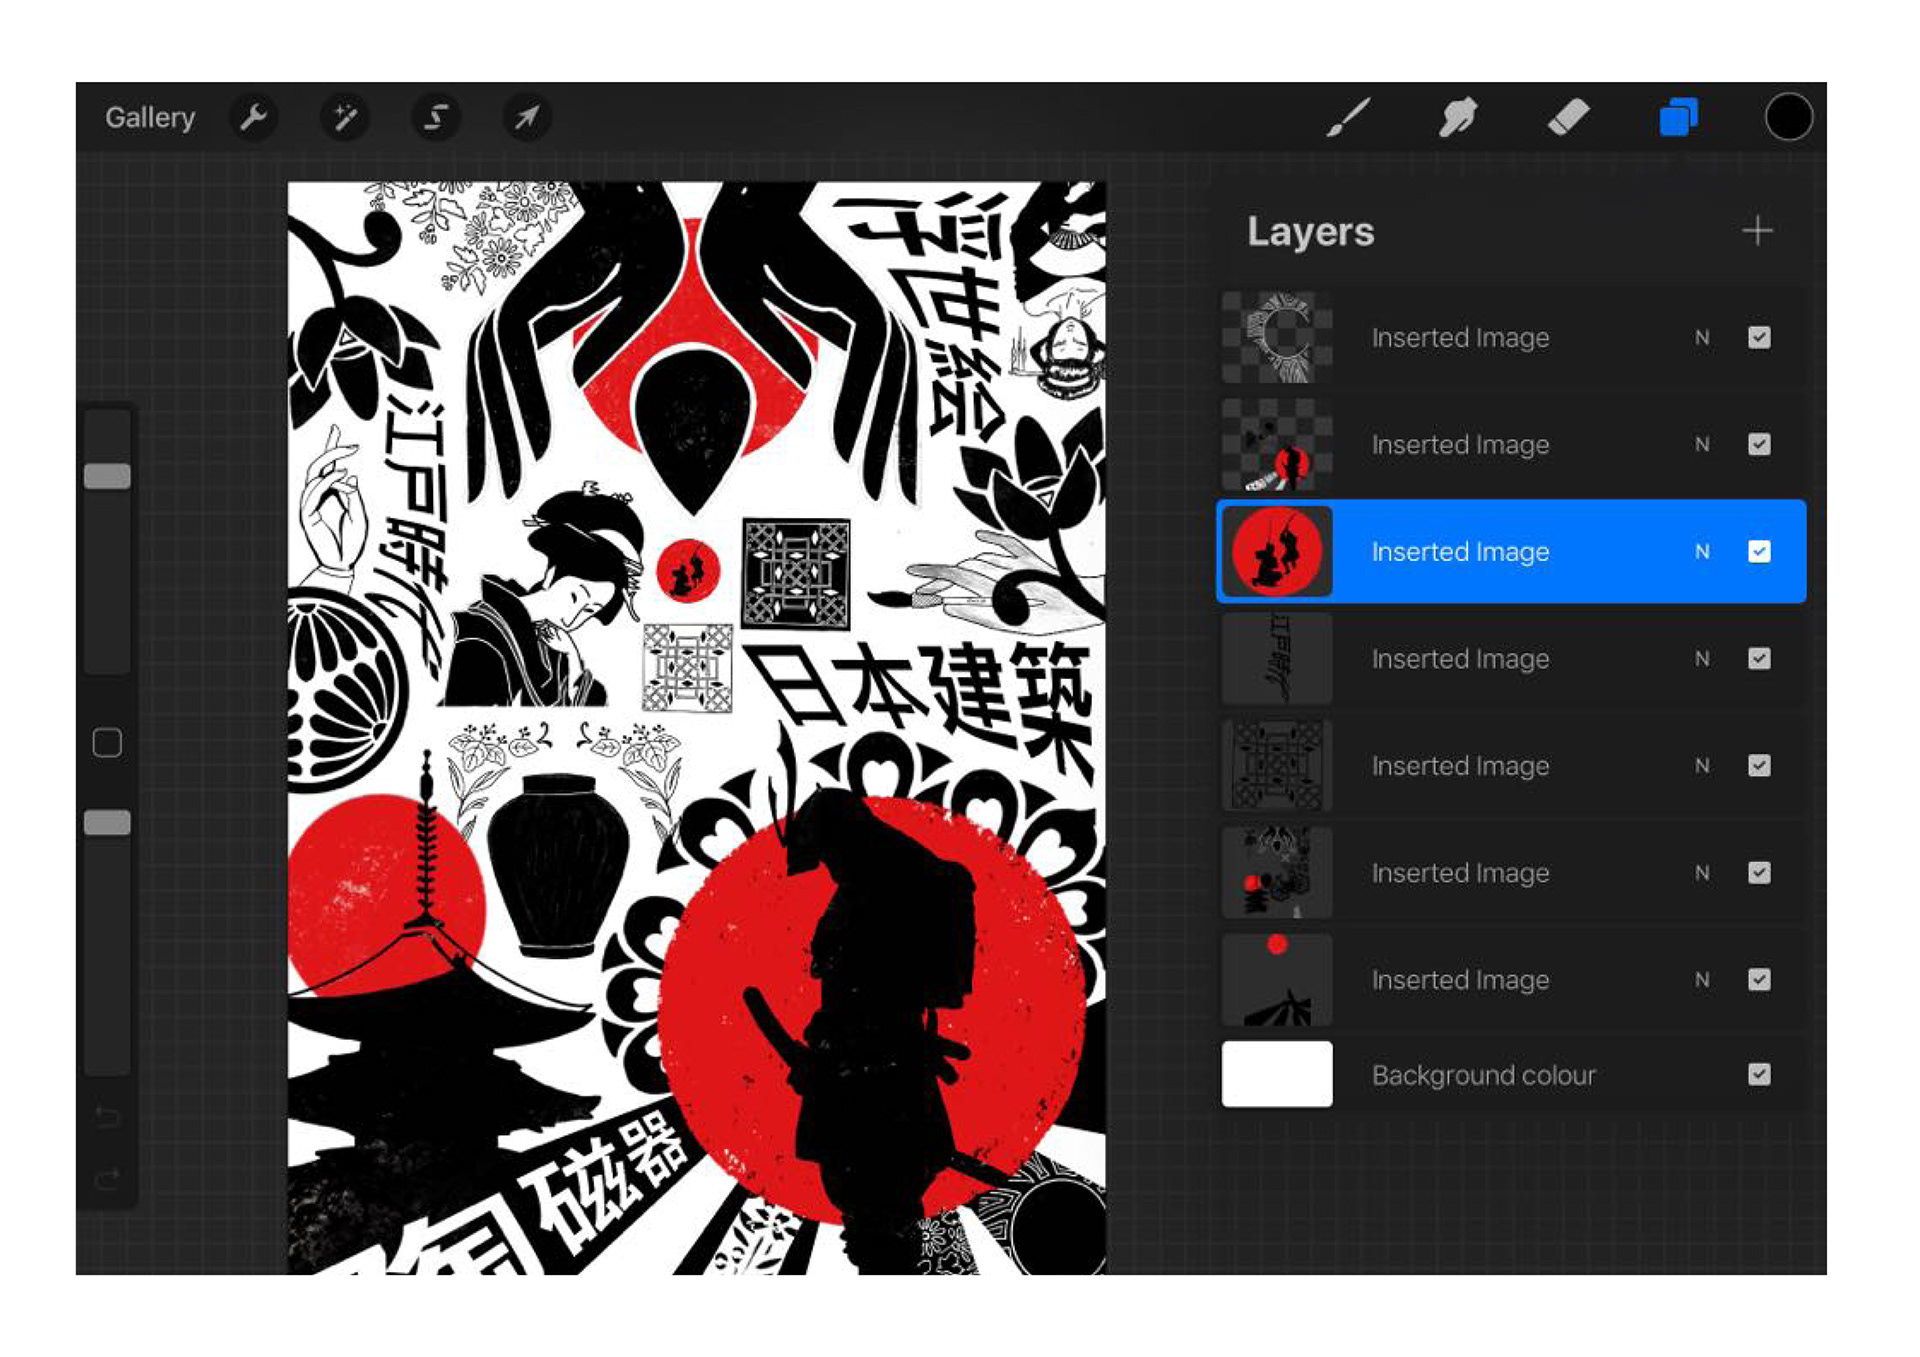Open blend mode N of selected layer
The width and height of the screenshot is (1920, 1357).
1702,552
